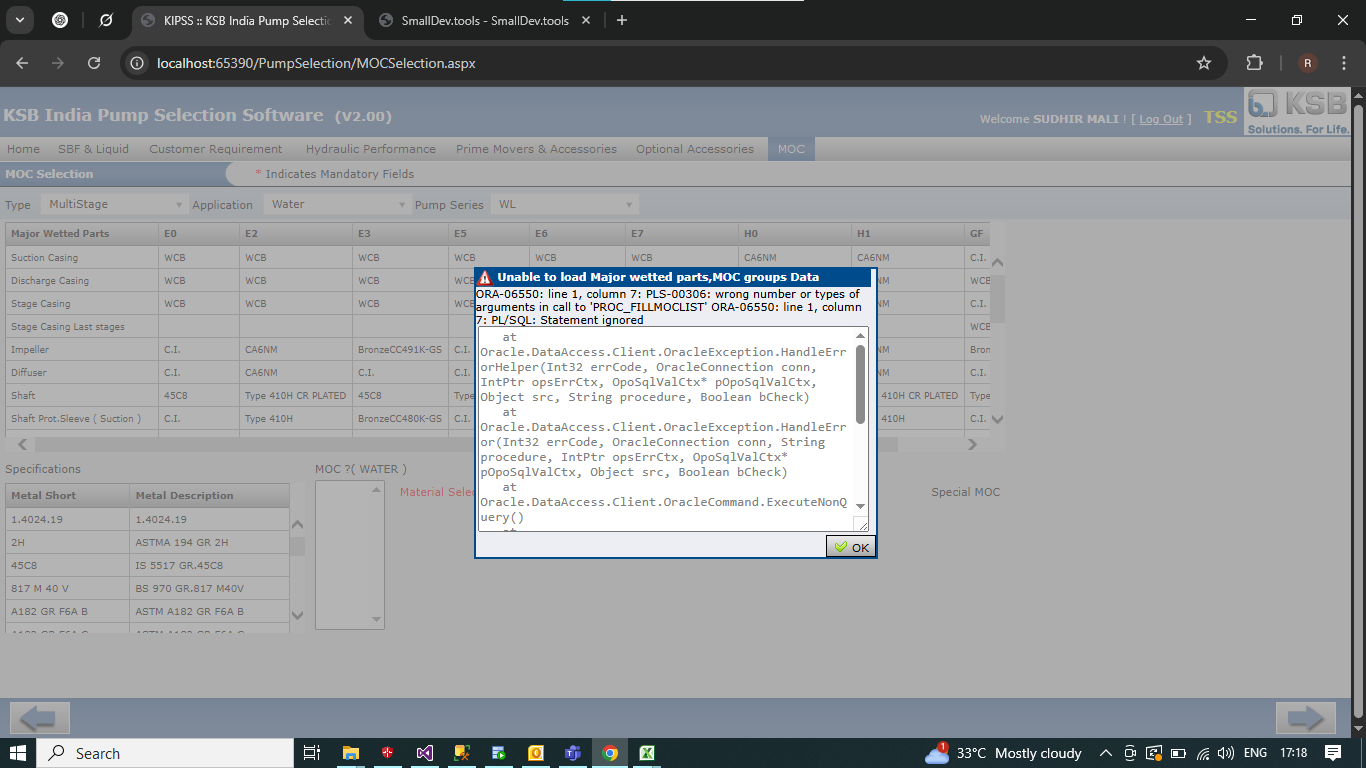Open the Application dropdown showing Water
Screen dimensions: 1366x768
[x=338, y=204]
